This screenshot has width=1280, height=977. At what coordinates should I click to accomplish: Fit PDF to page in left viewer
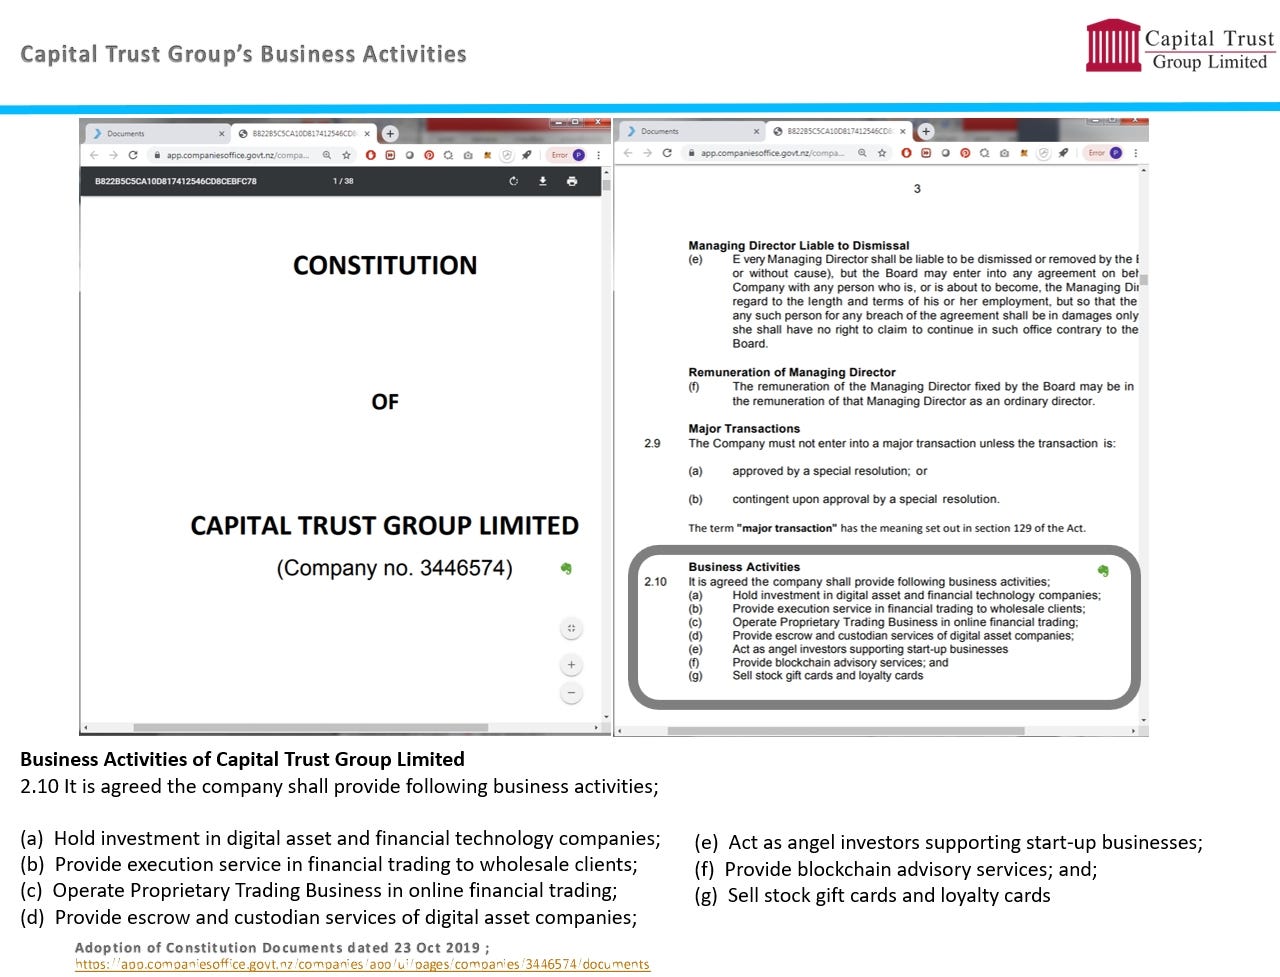pos(571,629)
